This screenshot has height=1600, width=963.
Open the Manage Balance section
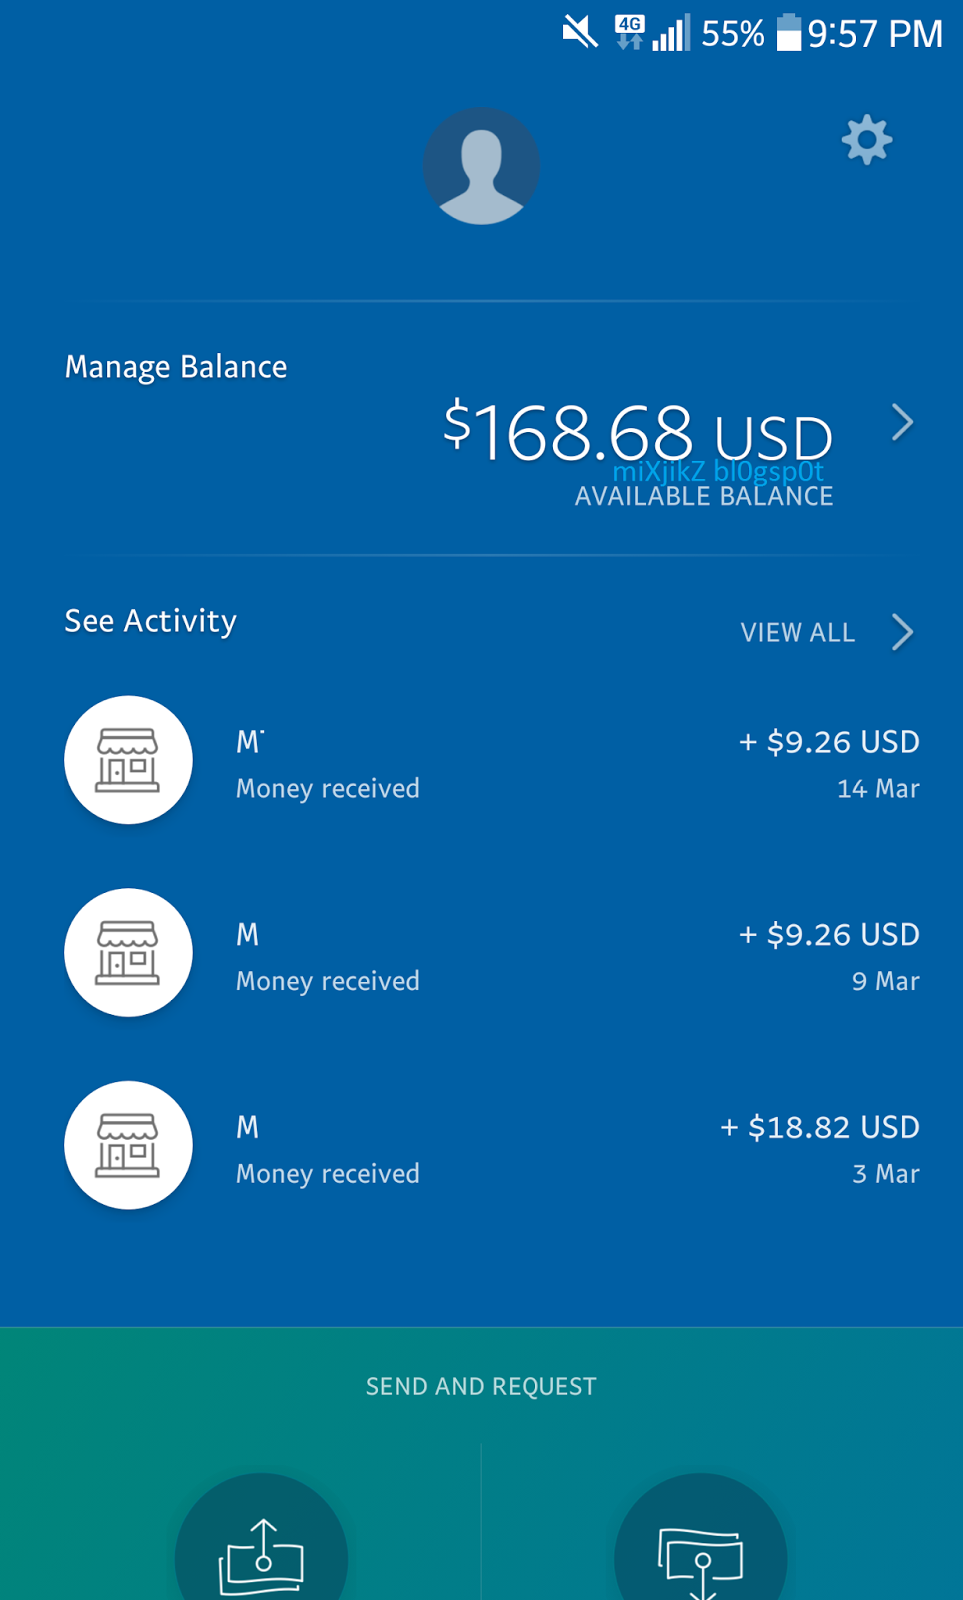point(176,367)
